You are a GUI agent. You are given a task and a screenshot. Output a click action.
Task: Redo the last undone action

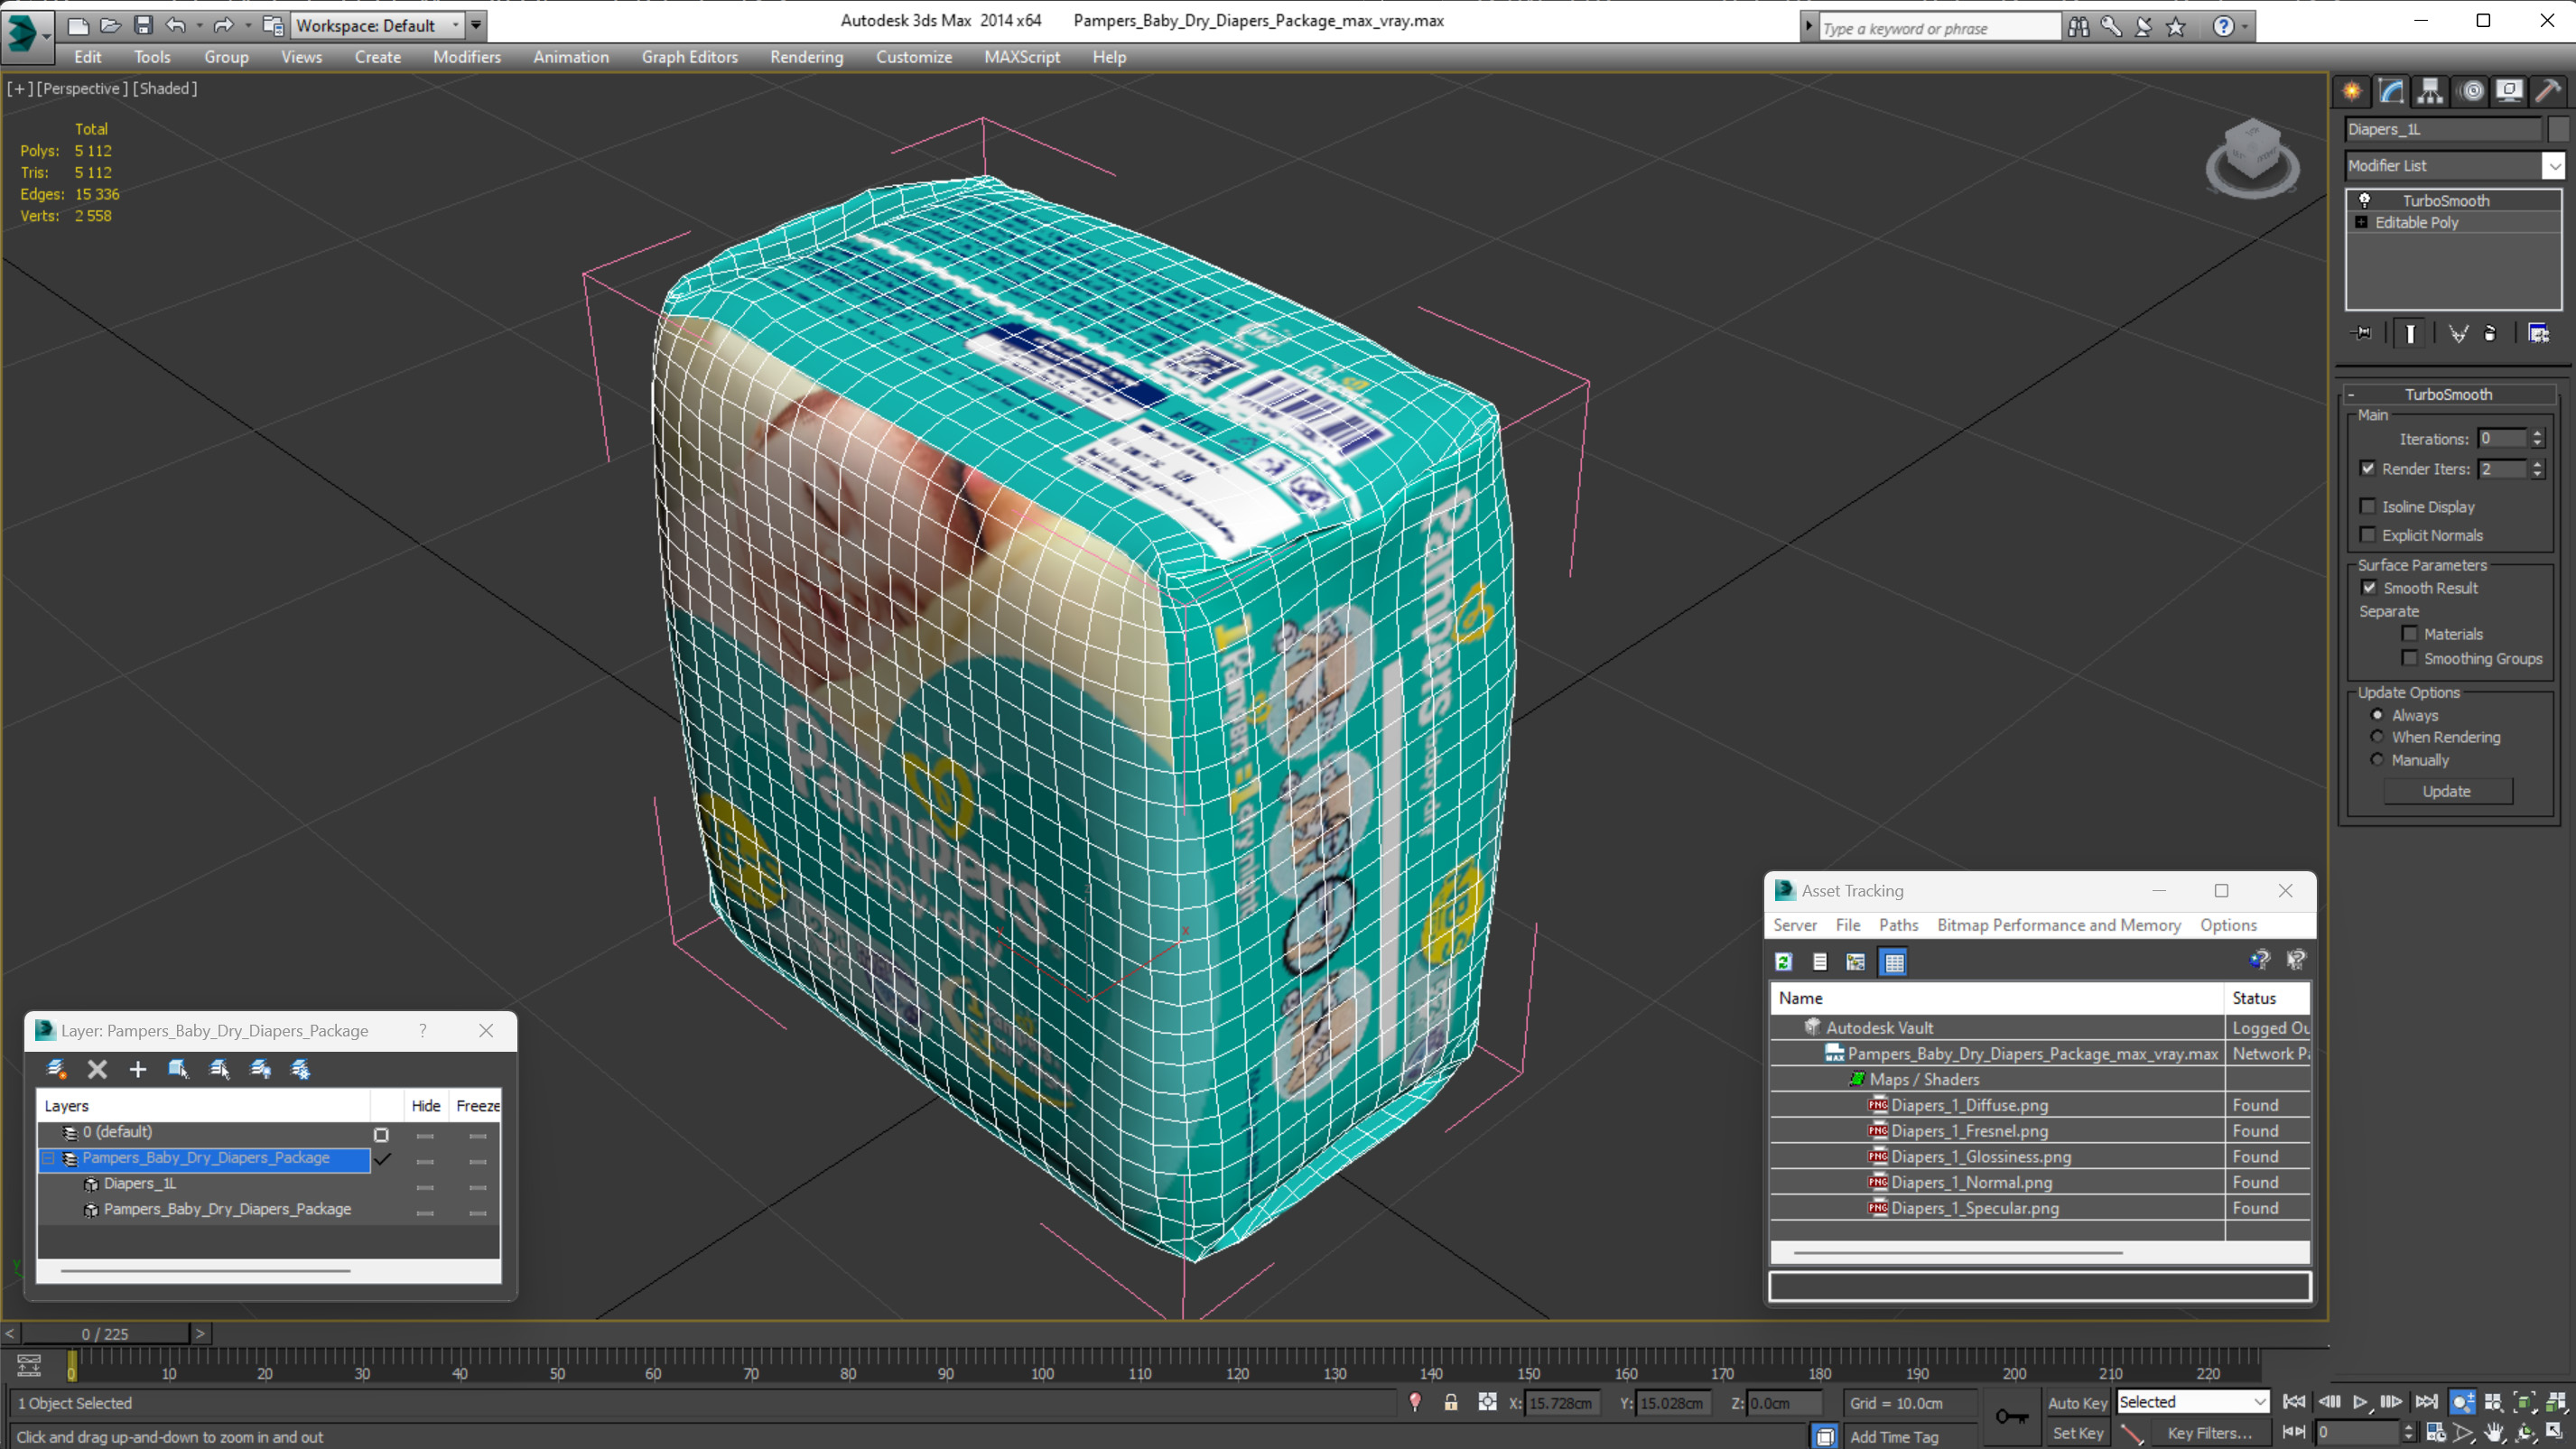(x=223, y=25)
